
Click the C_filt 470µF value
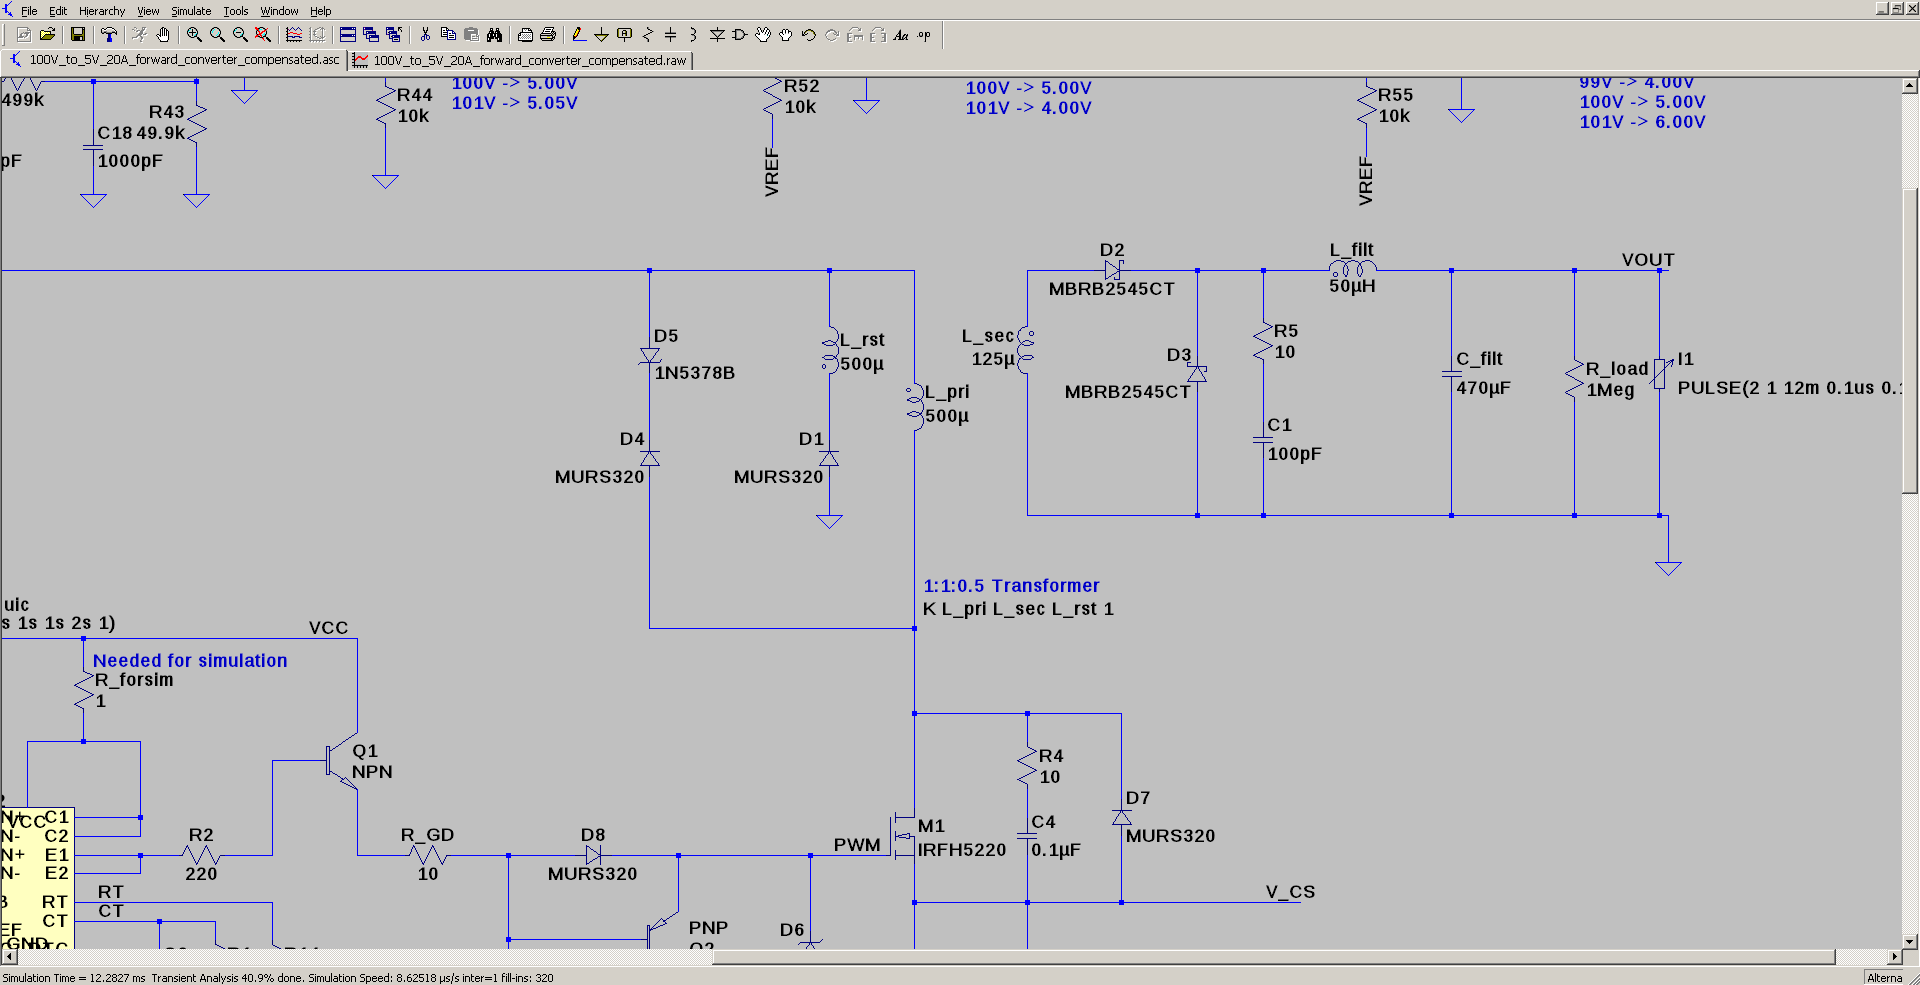[1483, 388]
